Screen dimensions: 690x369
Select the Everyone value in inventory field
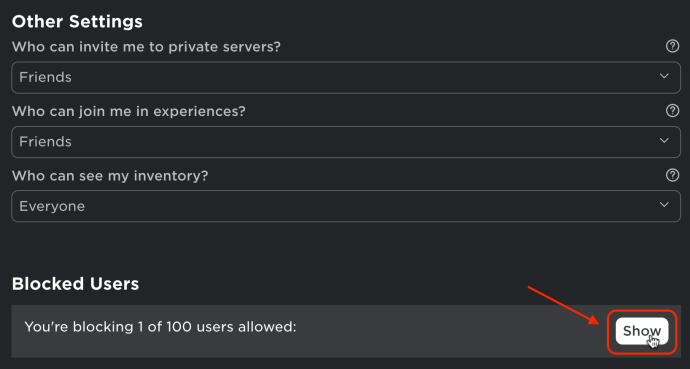52,206
